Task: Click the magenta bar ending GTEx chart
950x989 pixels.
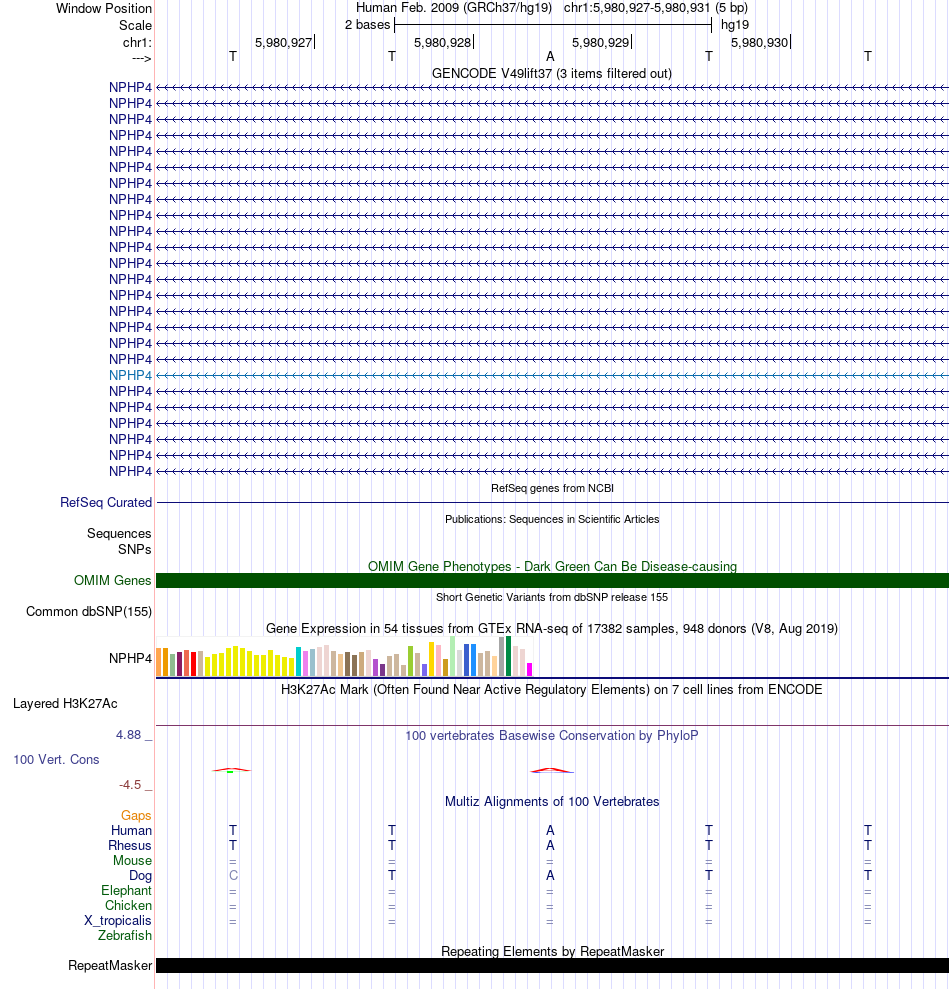Action: point(530,670)
